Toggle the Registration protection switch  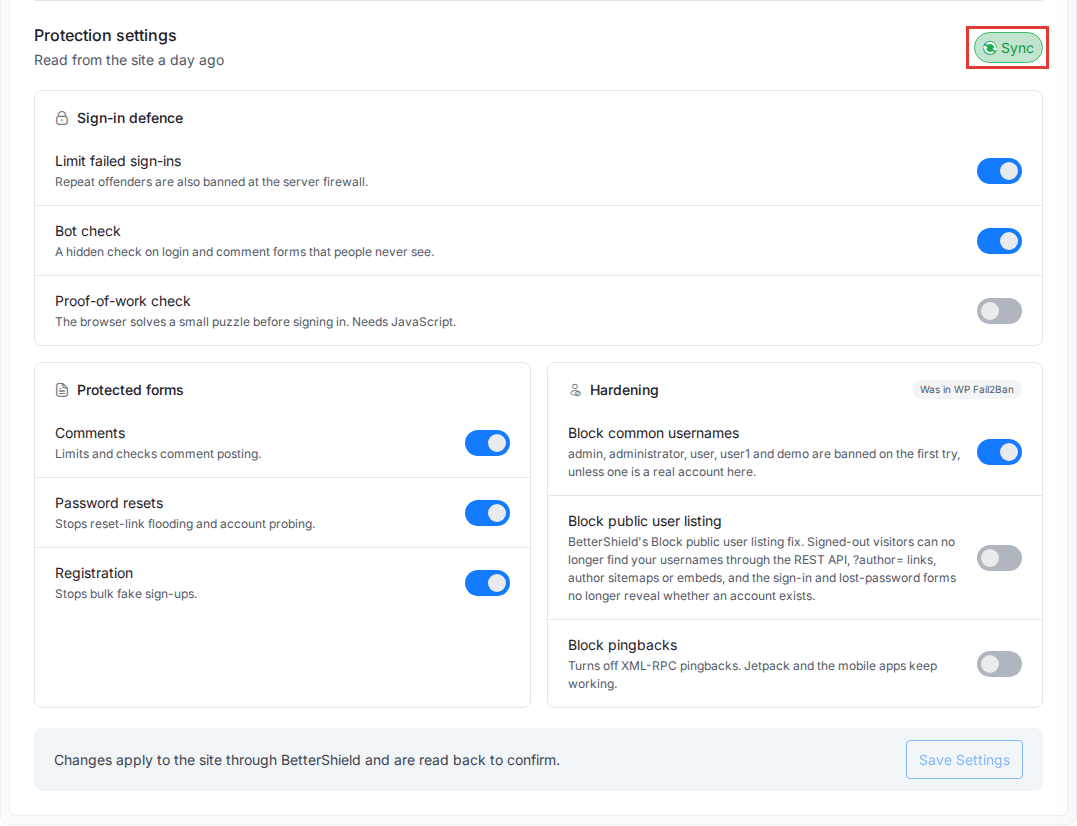487,583
